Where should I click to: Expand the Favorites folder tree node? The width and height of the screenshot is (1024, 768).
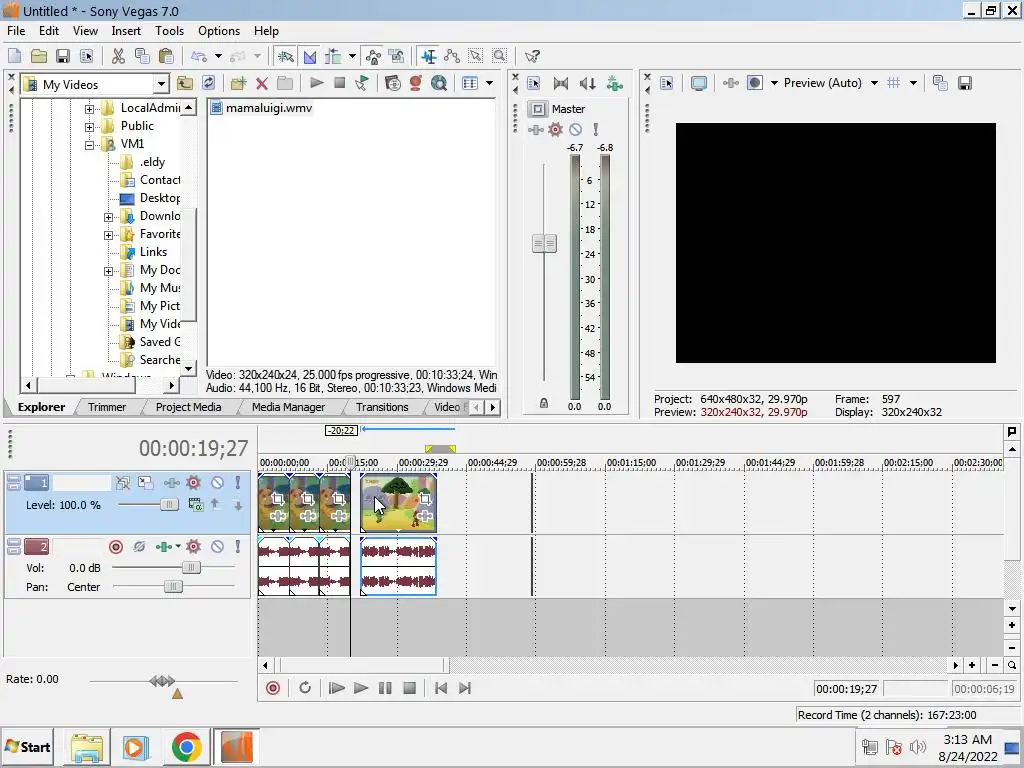pyautogui.click(x=108, y=235)
